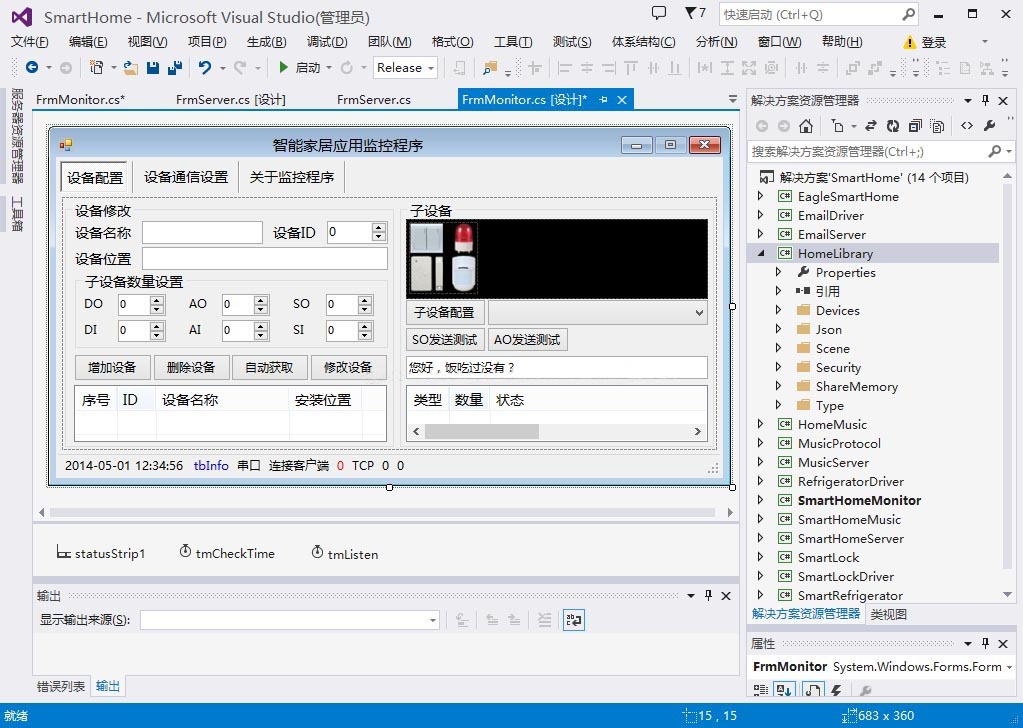Click the Home icon in Solution Explorer
The height and width of the screenshot is (728, 1023).
806,126
